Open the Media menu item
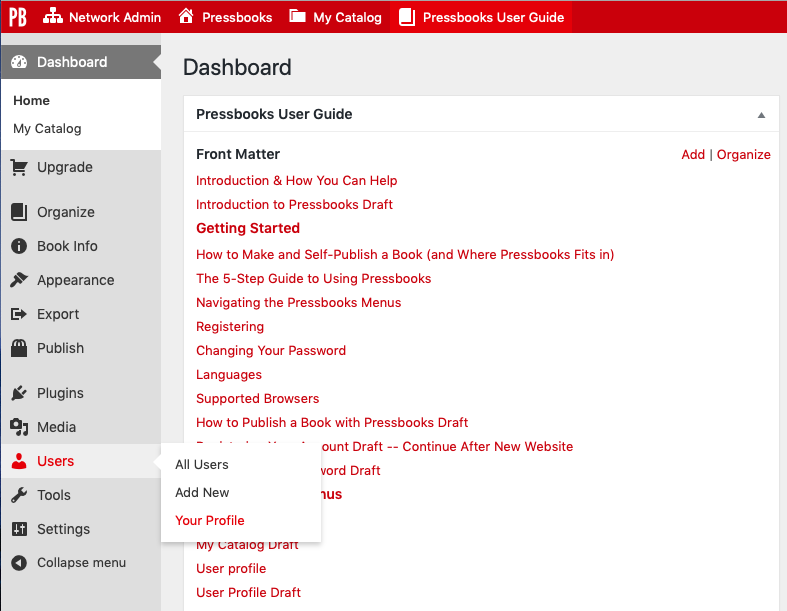The width and height of the screenshot is (787, 611). click(x=81, y=427)
